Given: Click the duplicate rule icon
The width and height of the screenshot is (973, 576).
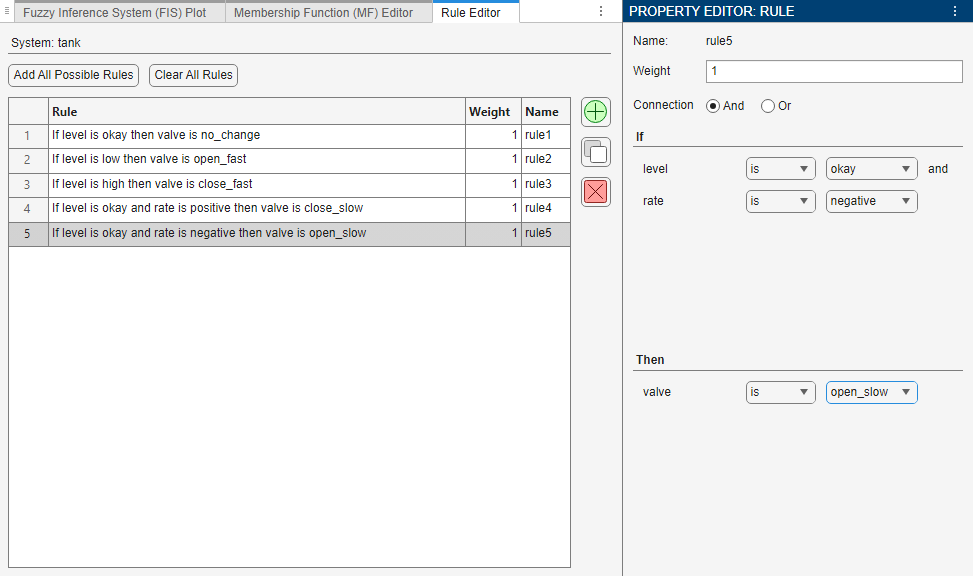Looking at the screenshot, I should [596, 152].
